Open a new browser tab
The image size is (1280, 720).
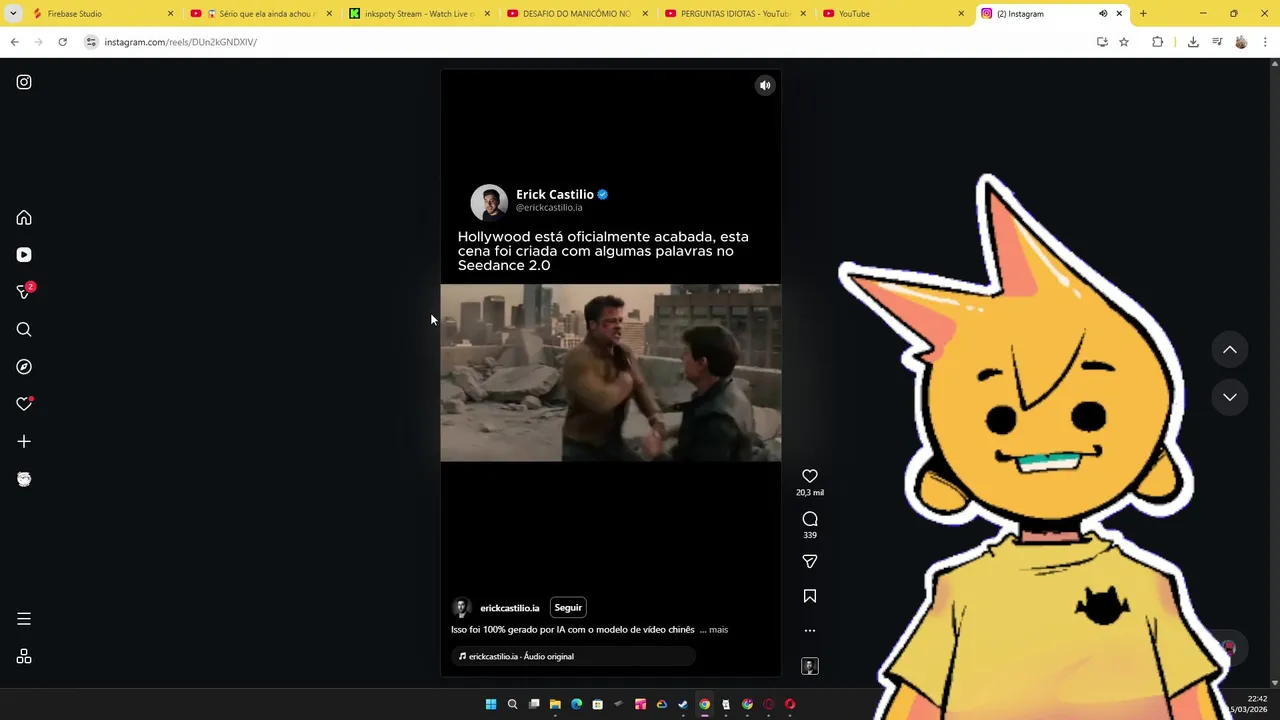click(1143, 14)
